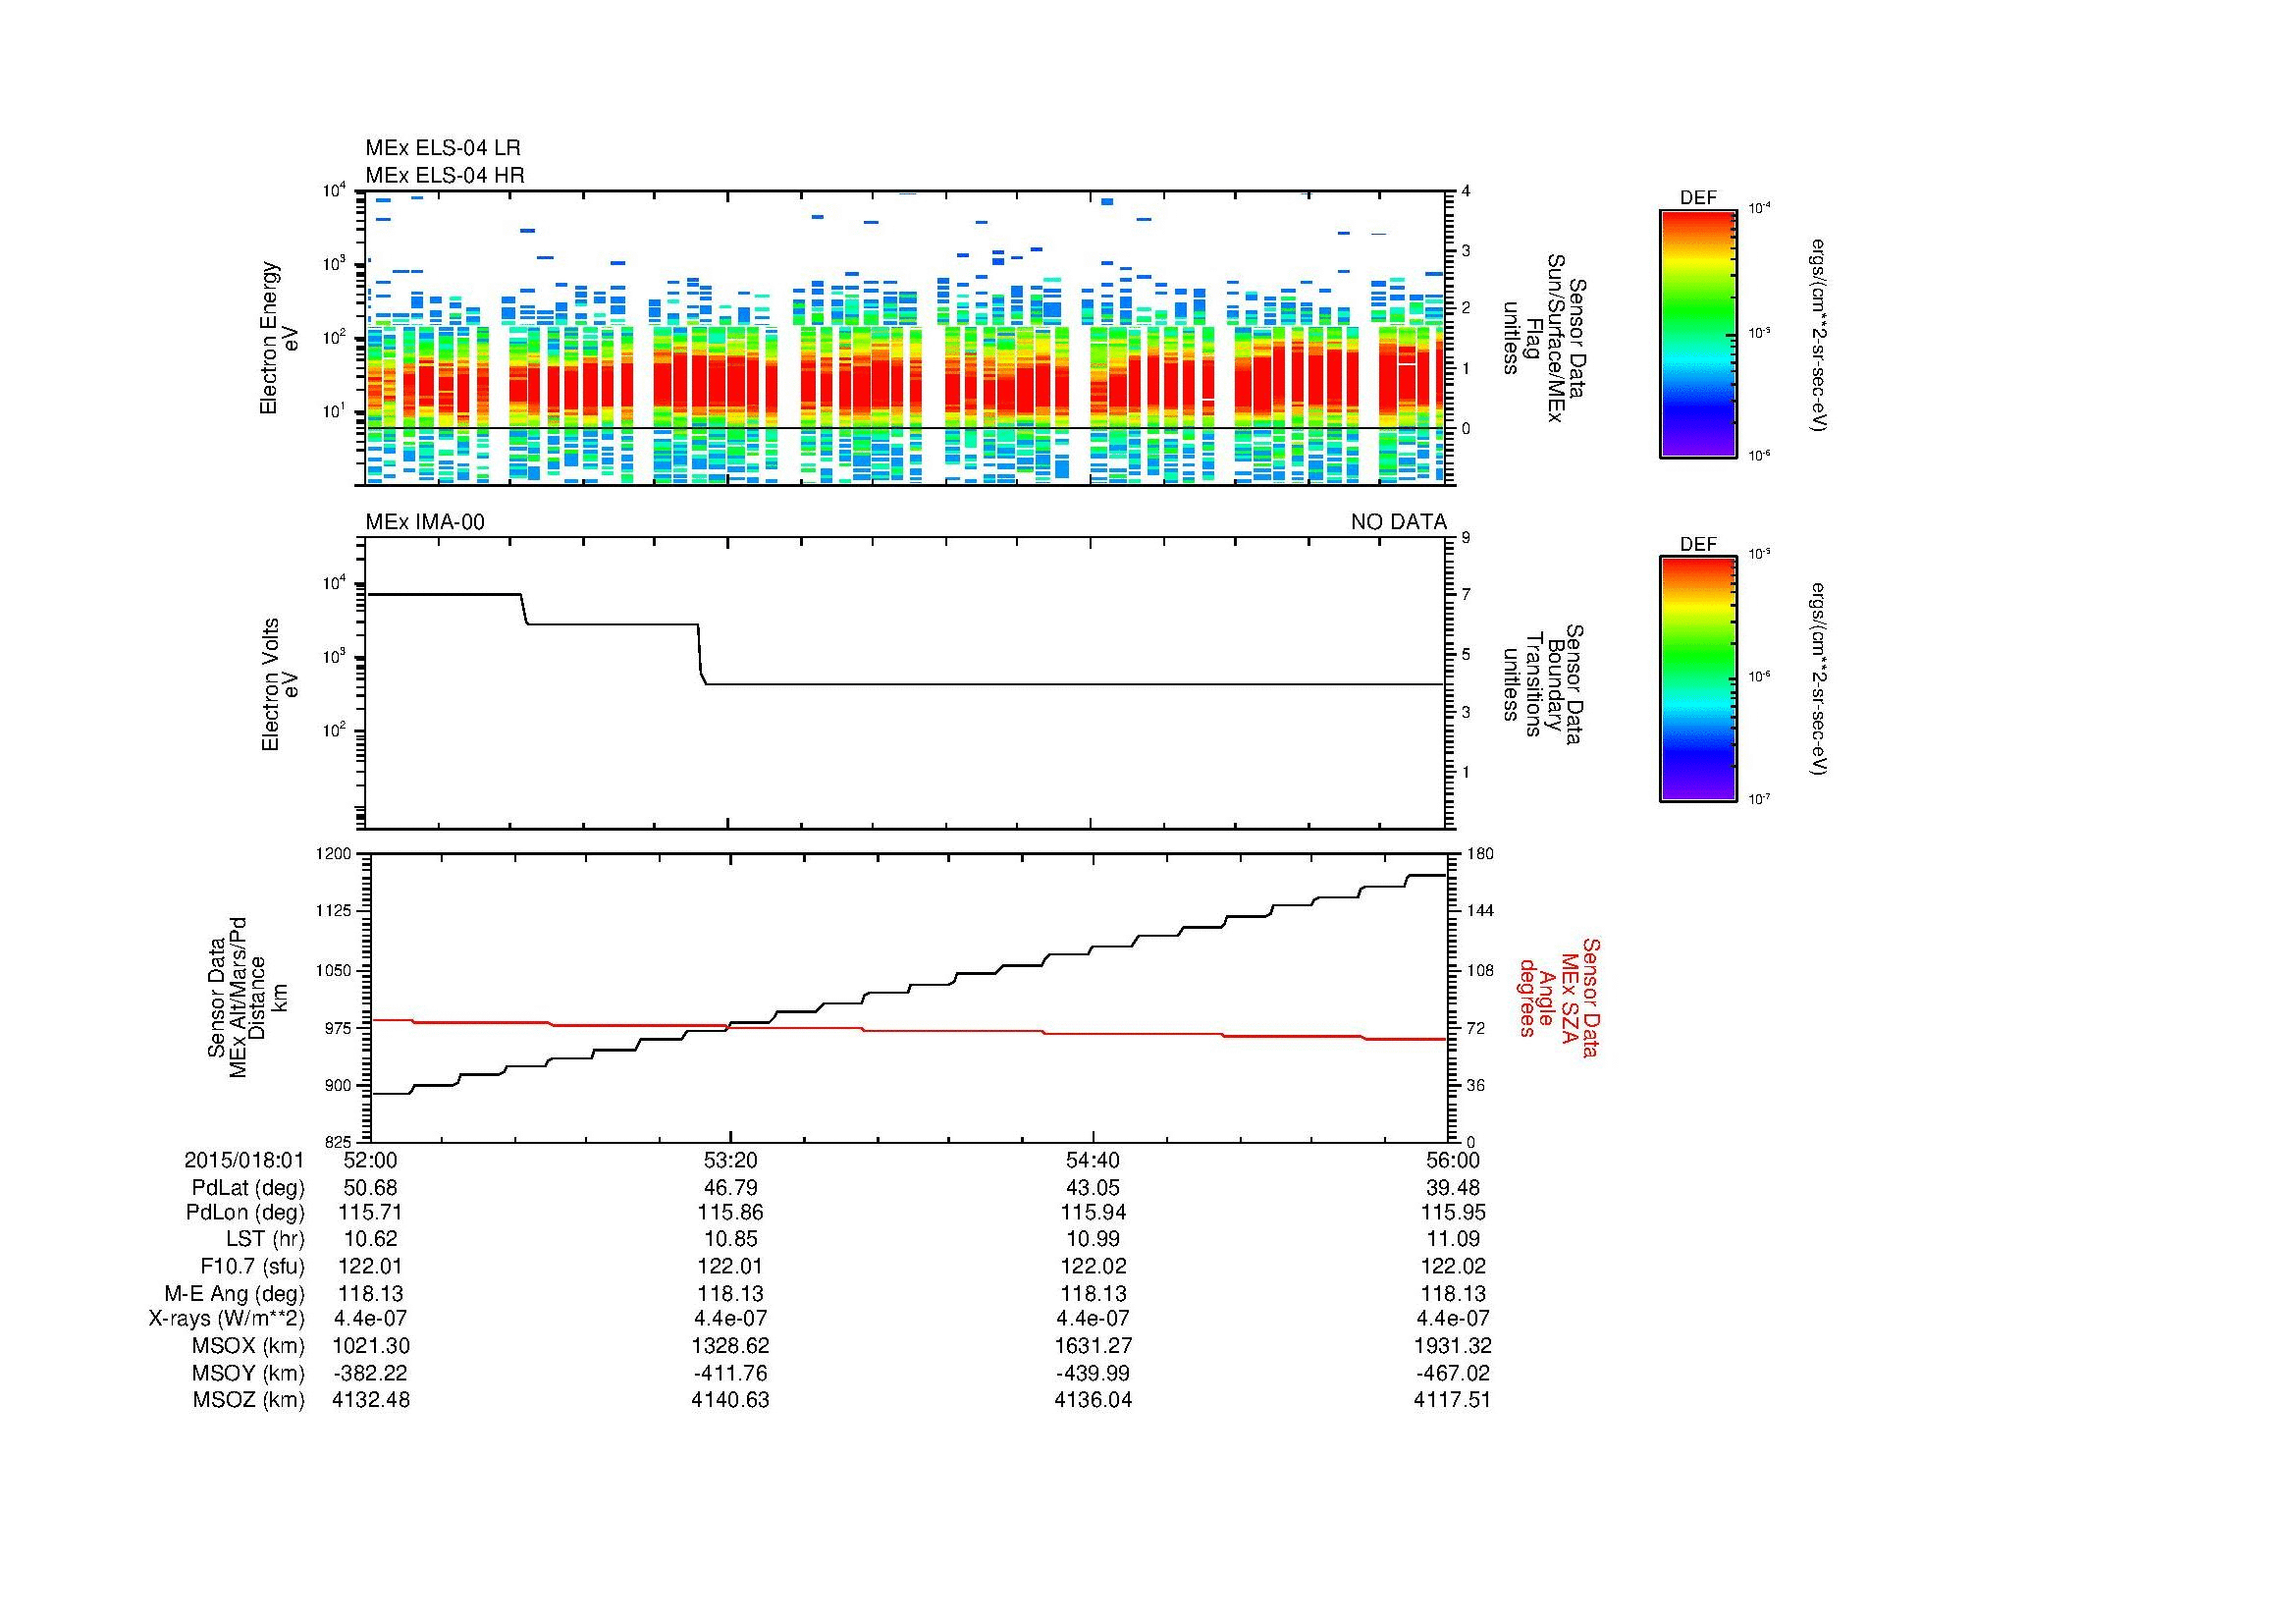
Task: Click the PdLat value 43.05
Action: click(x=1093, y=1188)
